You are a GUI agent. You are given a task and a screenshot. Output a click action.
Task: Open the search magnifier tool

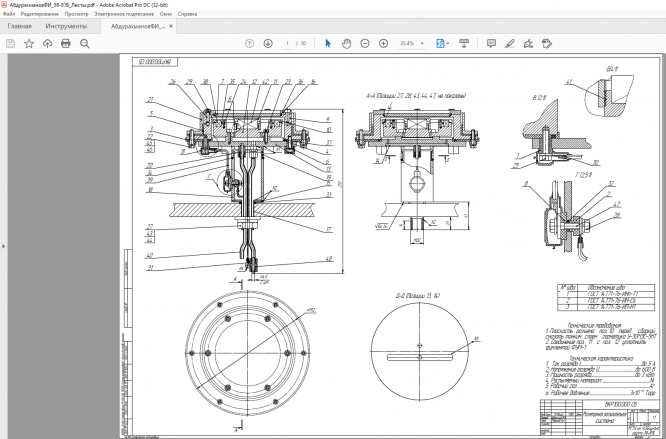pyautogui.click(x=85, y=44)
